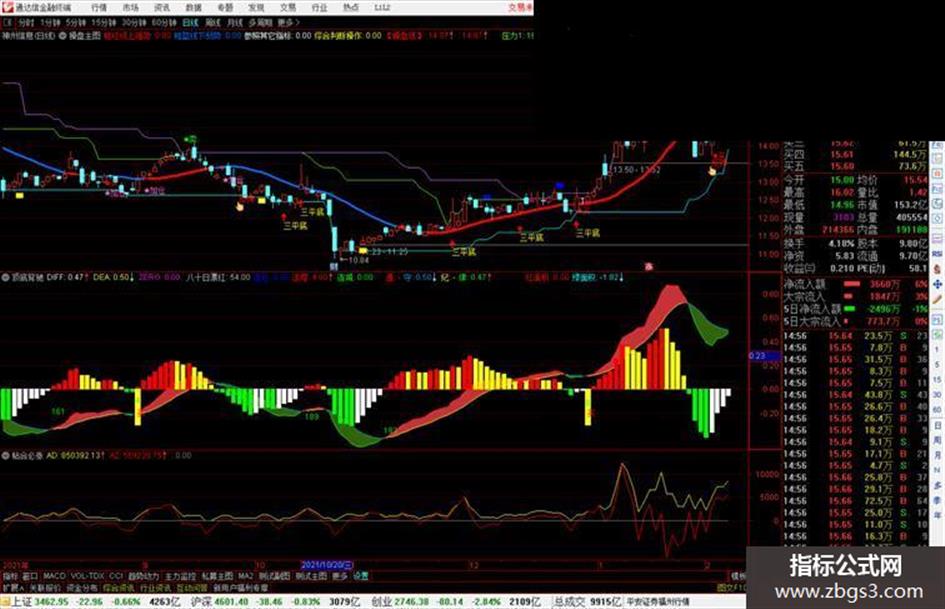
Task: Apply the 主力监控 indicator tab
Action: pos(180,576)
